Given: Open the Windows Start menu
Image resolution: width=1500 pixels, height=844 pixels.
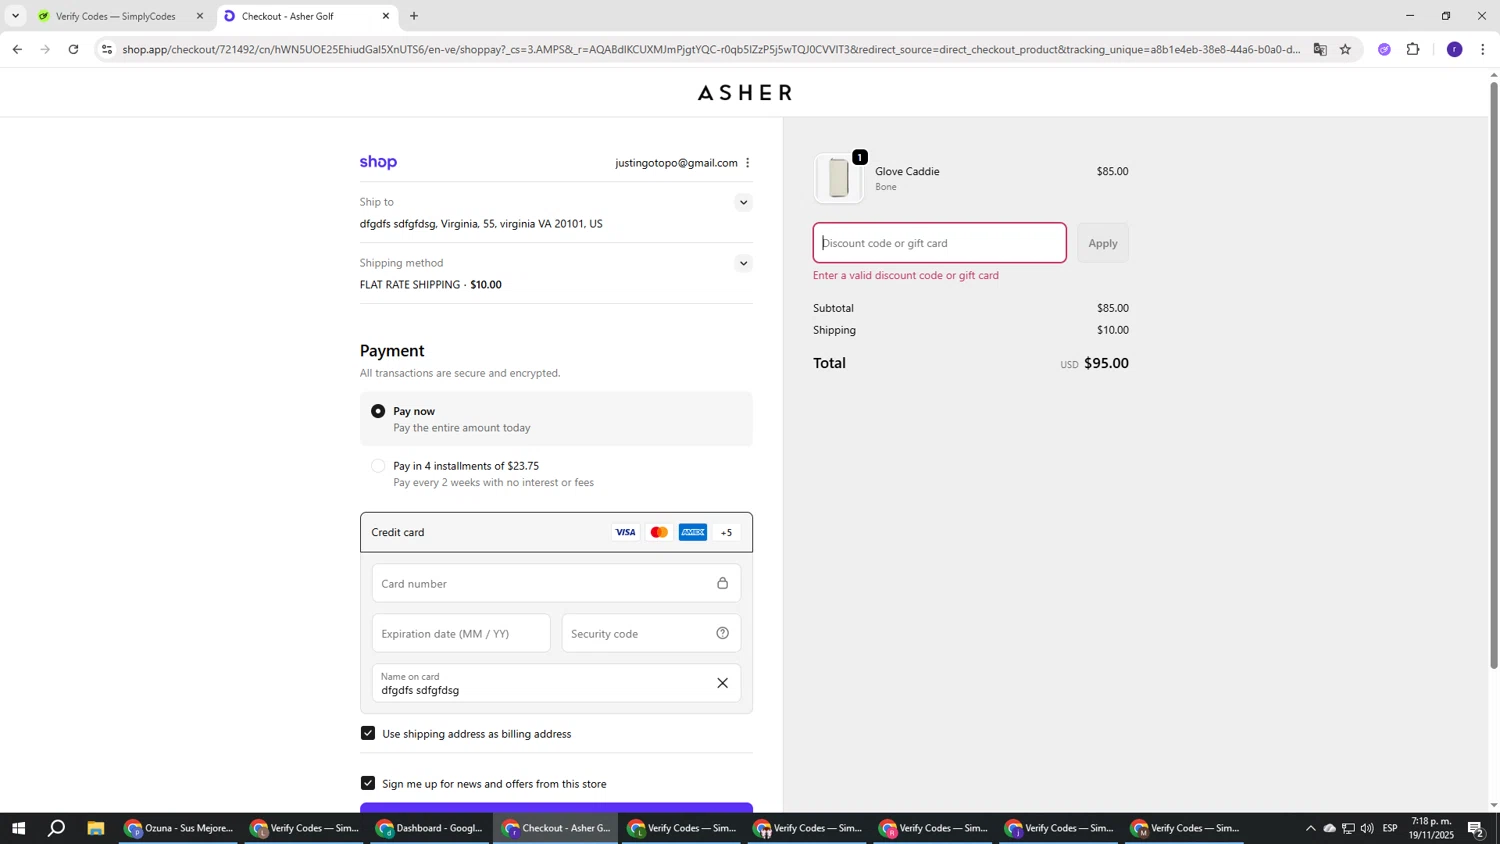Looking at the screenshot, I should click(x=17, y=828).
